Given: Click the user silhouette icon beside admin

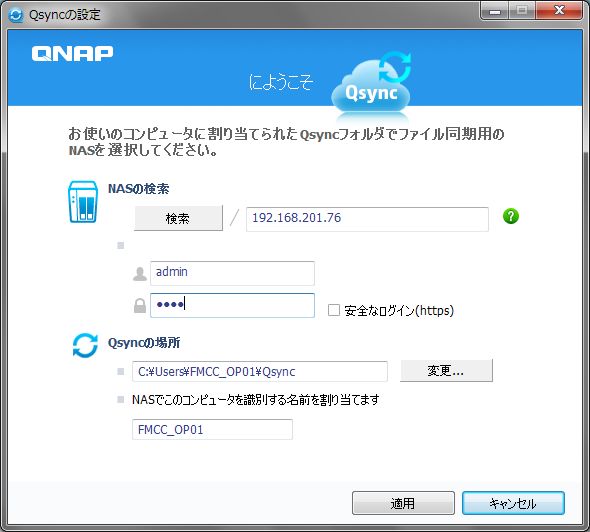Looking at the screenshot, I should tap(140, 274).
